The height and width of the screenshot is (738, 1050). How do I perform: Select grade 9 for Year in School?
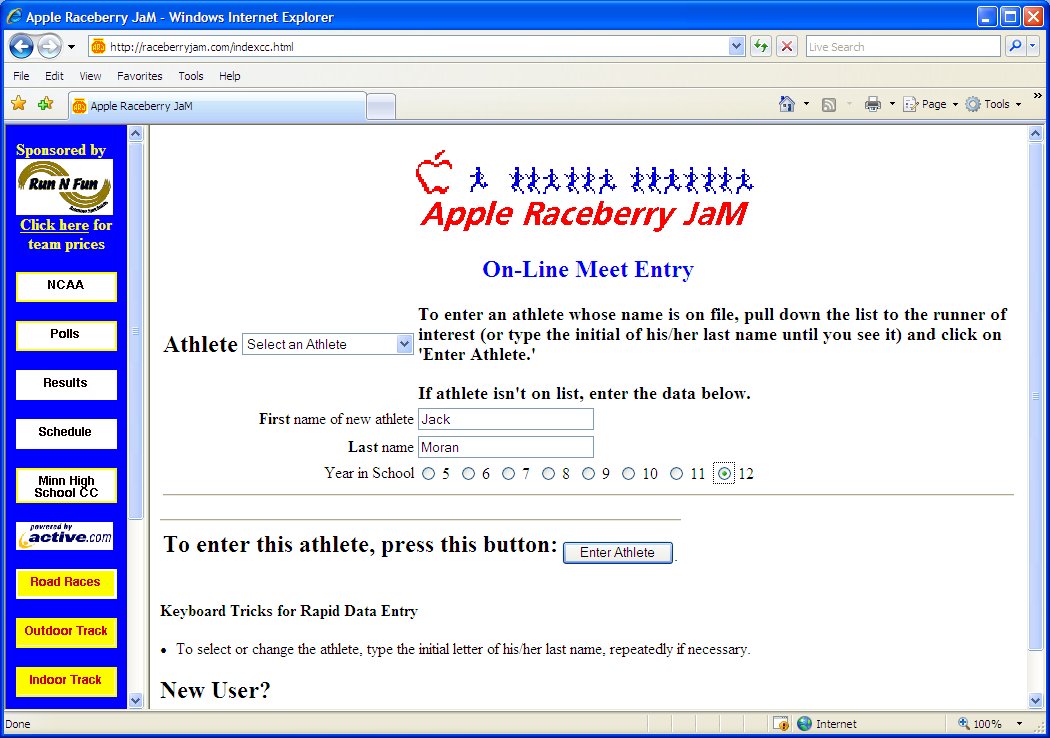click(589, 474)
